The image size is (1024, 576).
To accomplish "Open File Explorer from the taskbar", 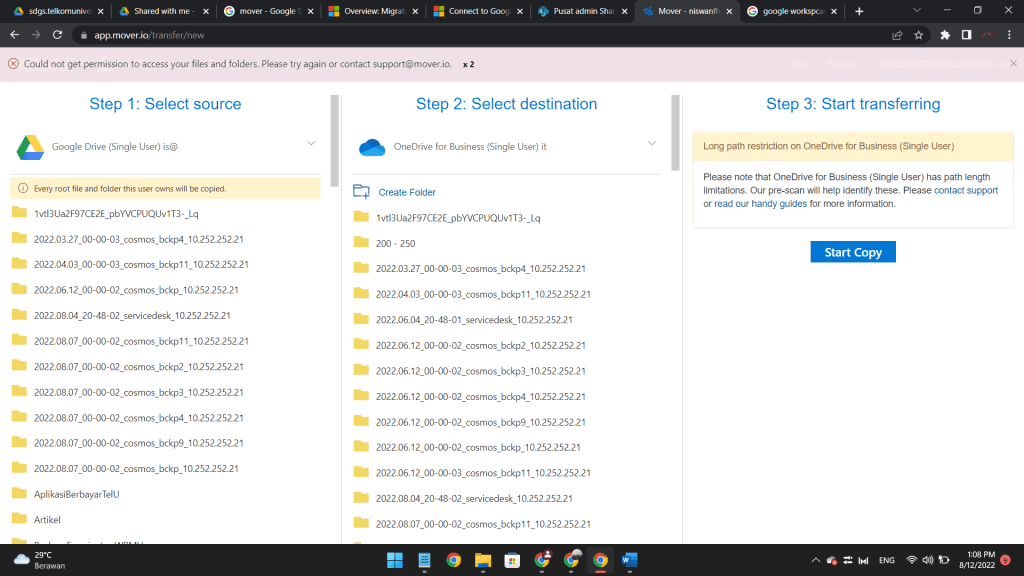I will click(x=483, y=560).
